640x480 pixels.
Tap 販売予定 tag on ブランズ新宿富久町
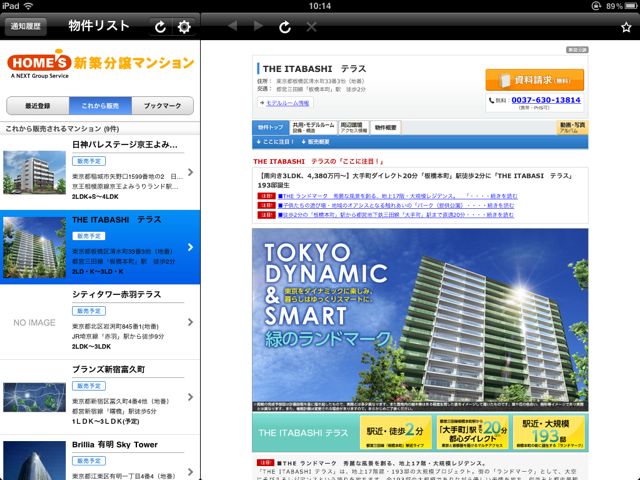[89, 386]
